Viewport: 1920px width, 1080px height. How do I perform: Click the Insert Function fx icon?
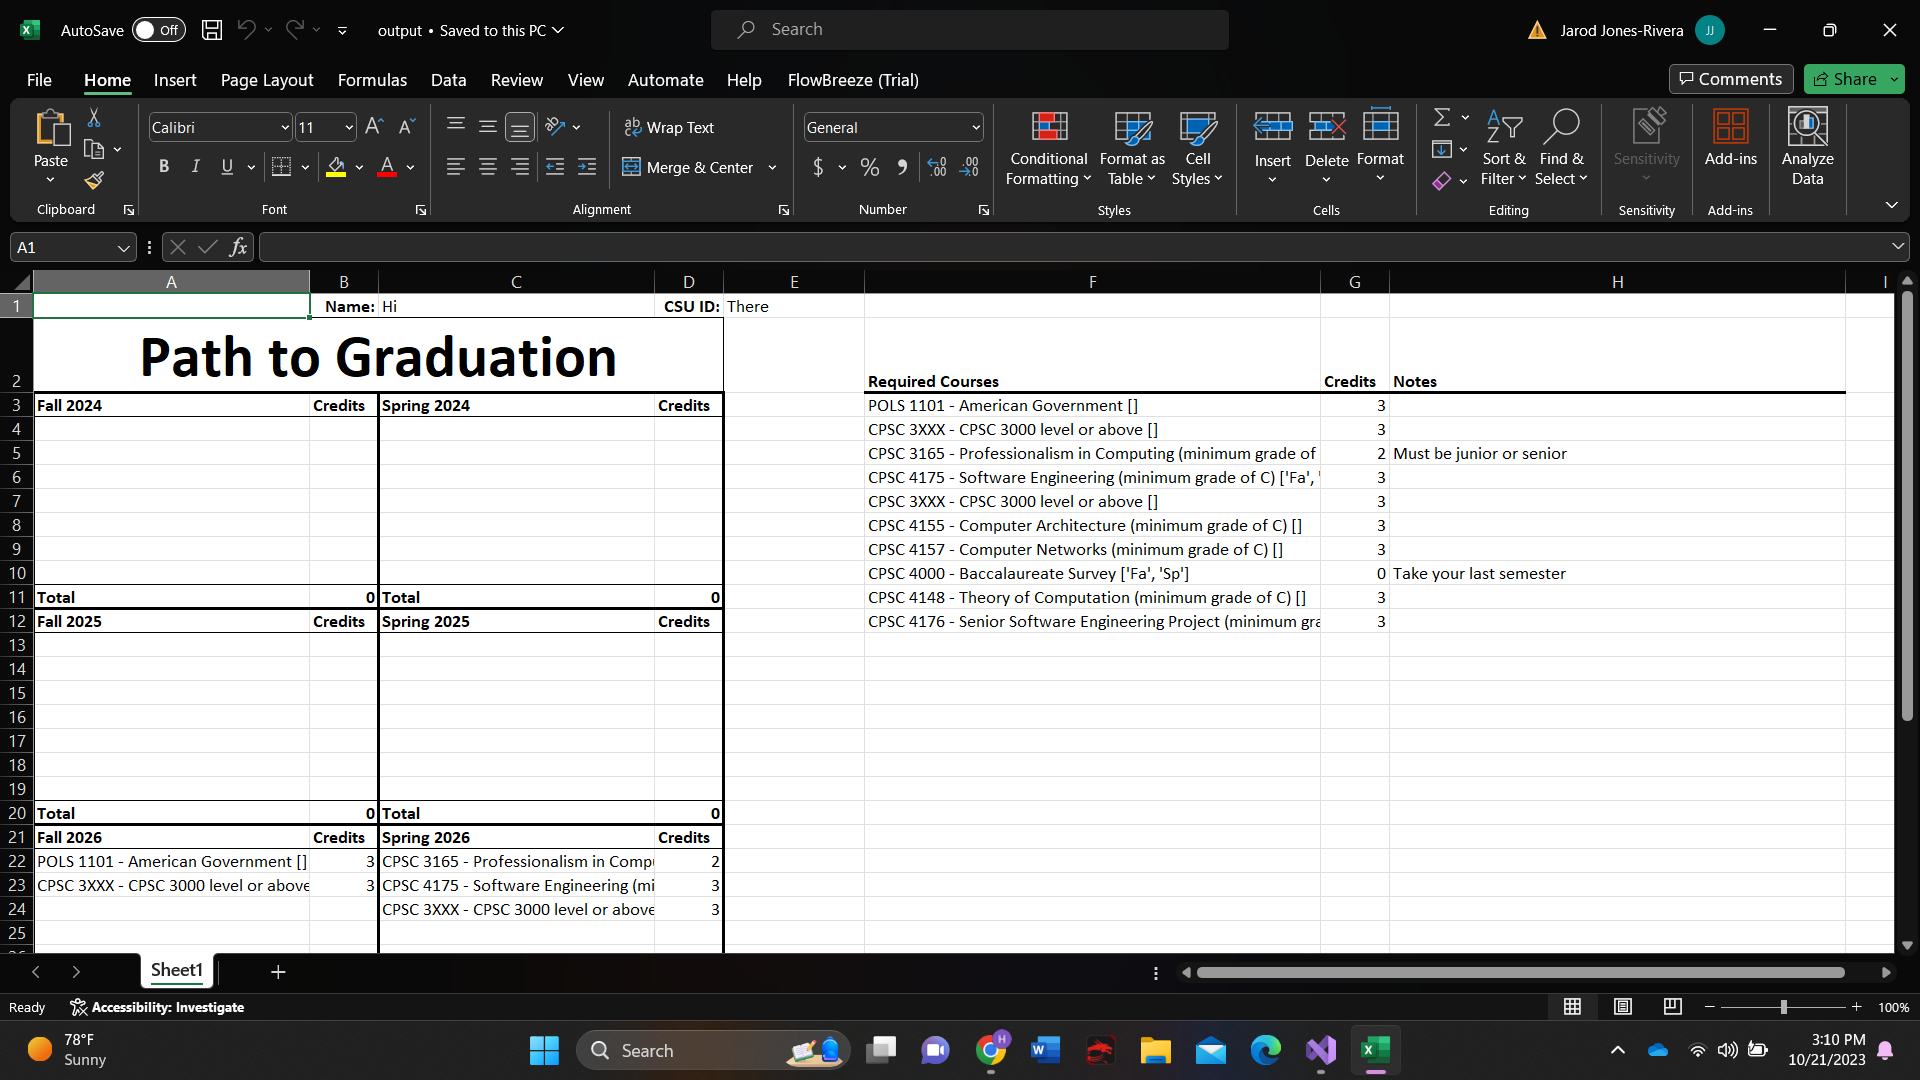point(238,247)
